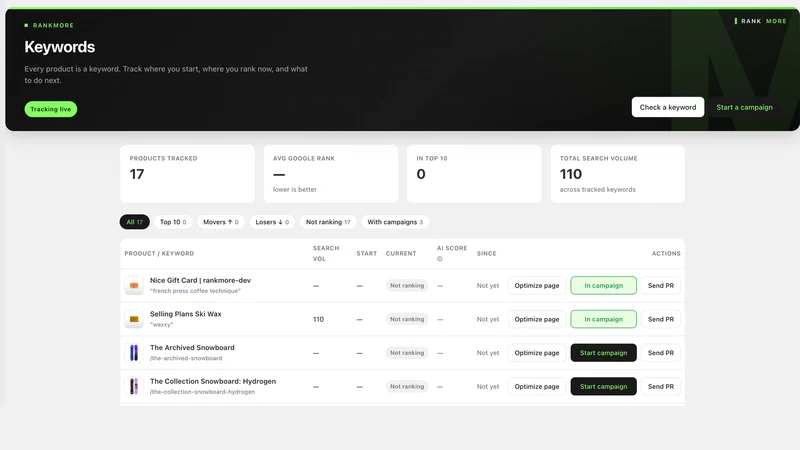Filter by Top 10 keywords

(x=172, y=222)
